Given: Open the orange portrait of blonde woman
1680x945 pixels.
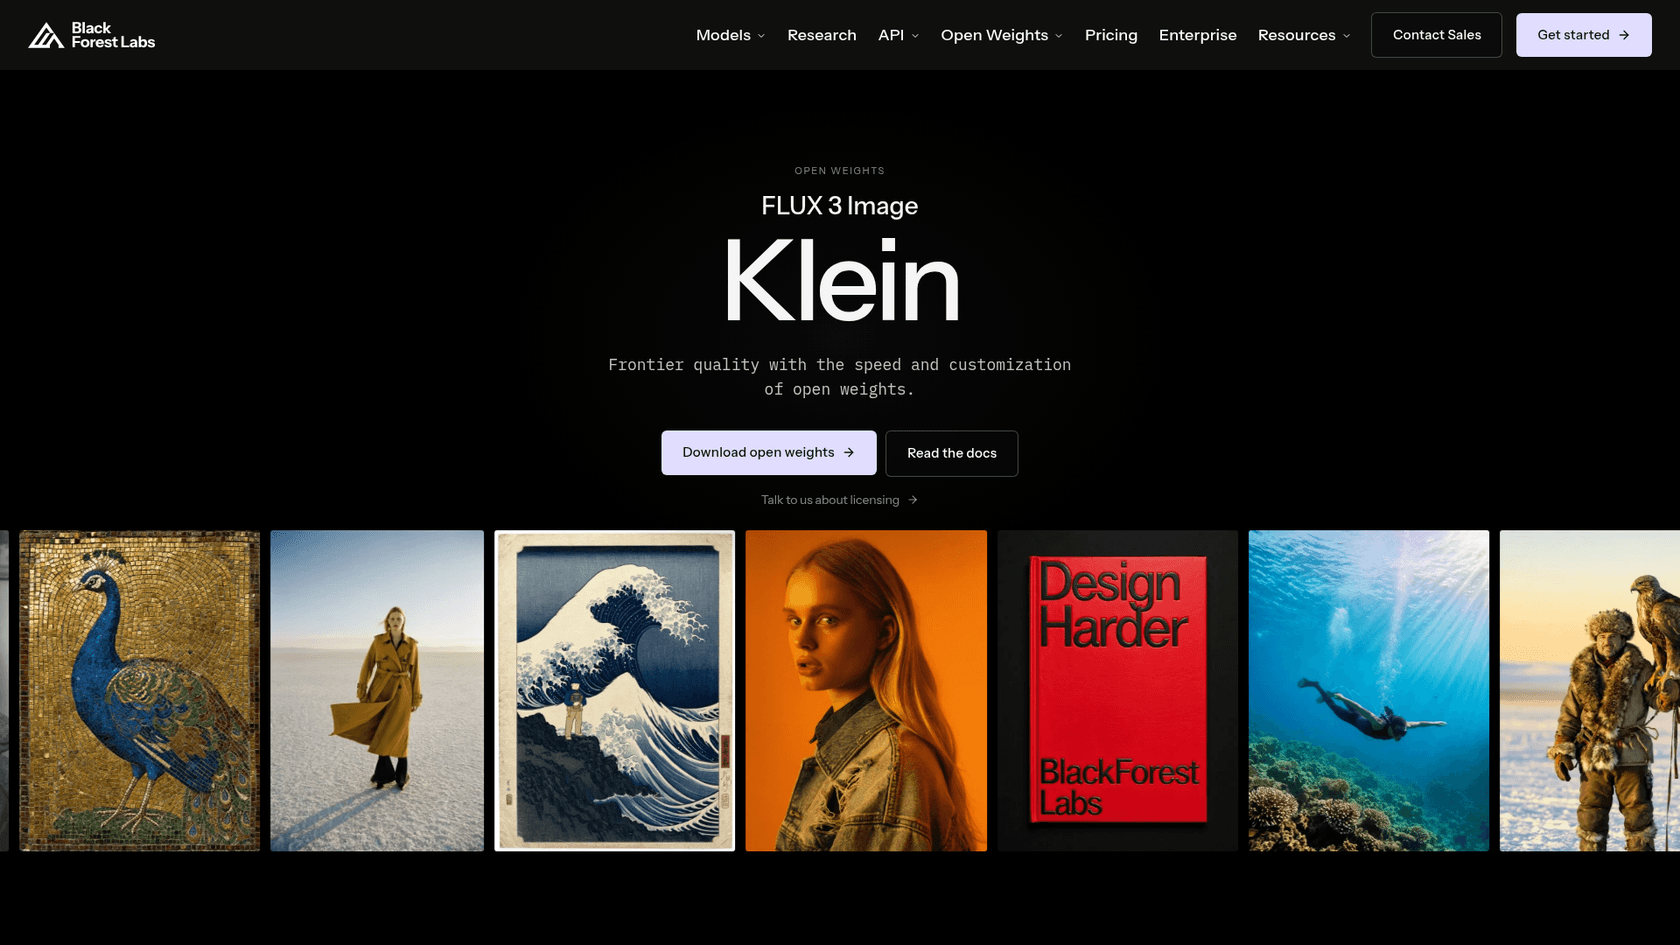Looking at the screenshot, I should [x=866, y=691].
